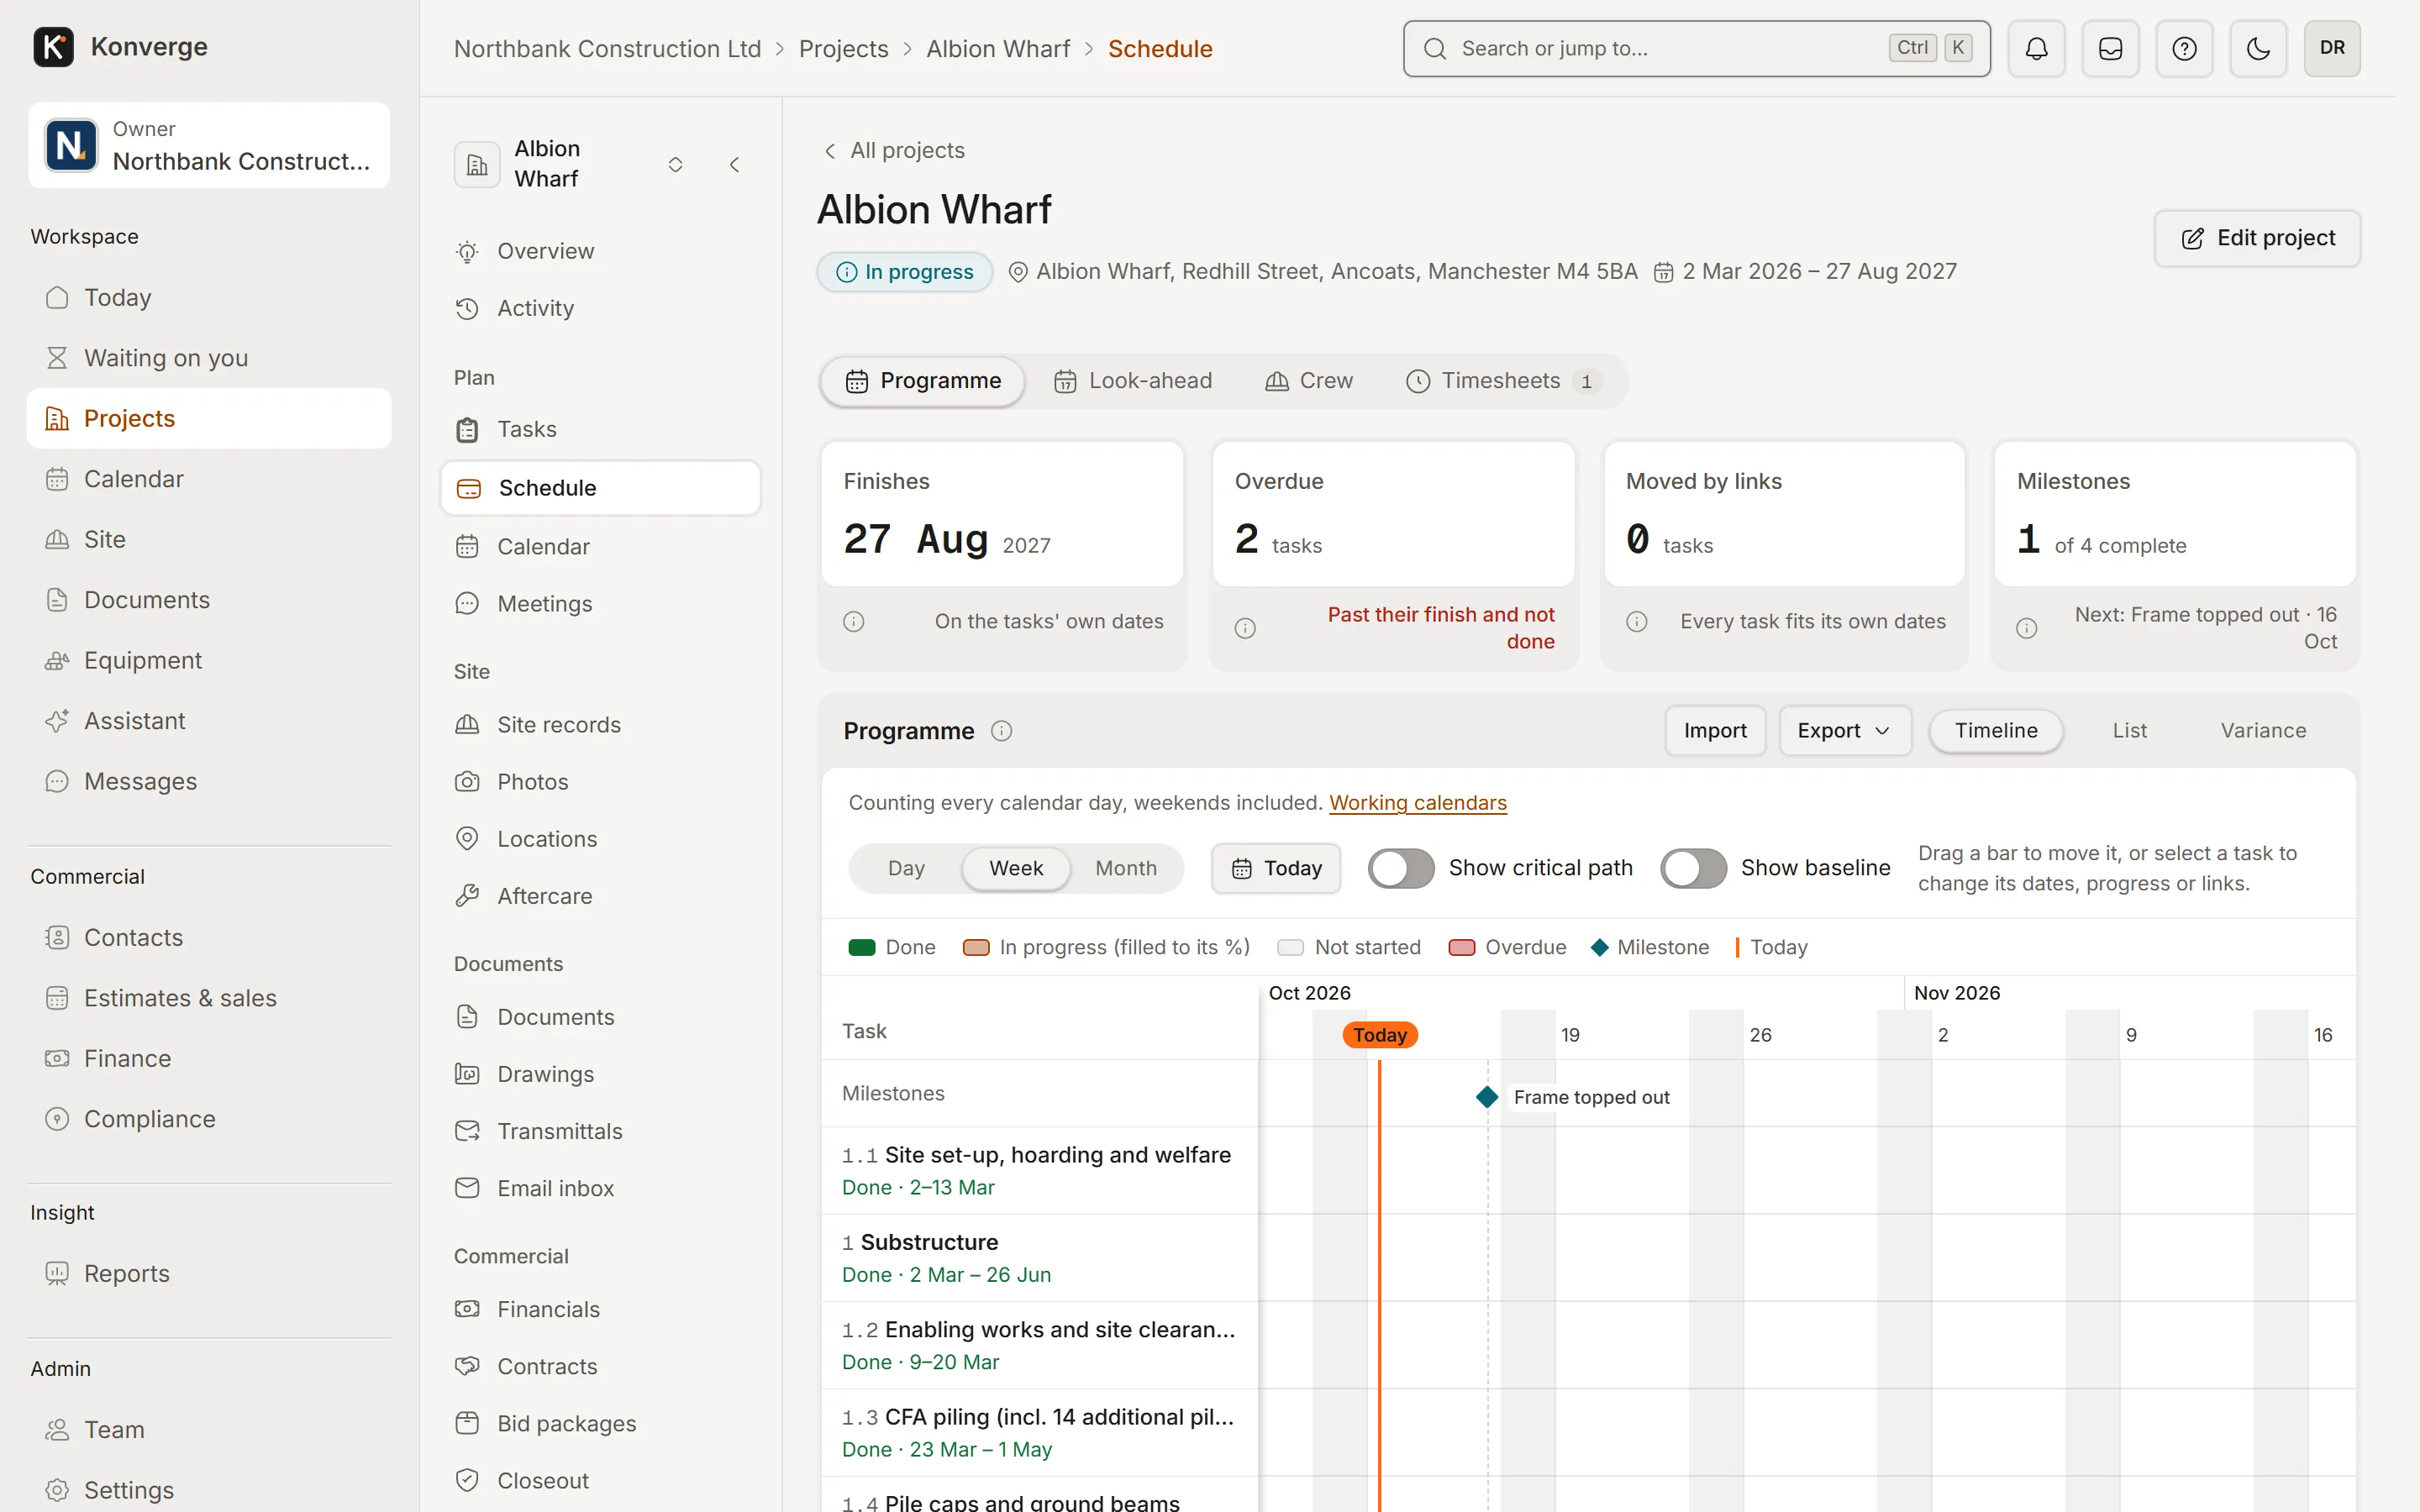Click info icon under Overdue card
Image resolution: width=2420 pixels, height=1512 pixels.
pyautogui.click(x=1244, y=628)
